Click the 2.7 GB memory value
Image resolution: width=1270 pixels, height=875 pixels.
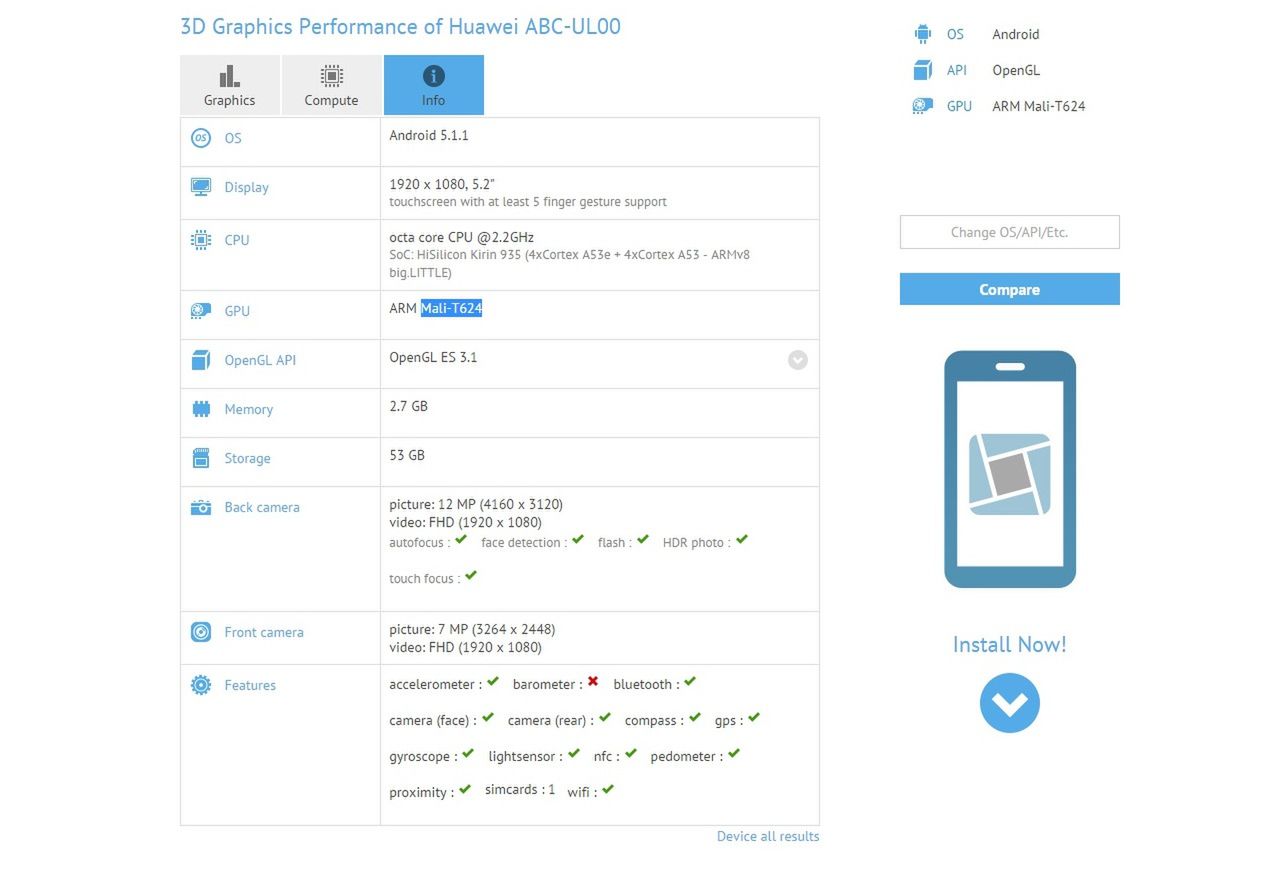(x=408, y=406)
